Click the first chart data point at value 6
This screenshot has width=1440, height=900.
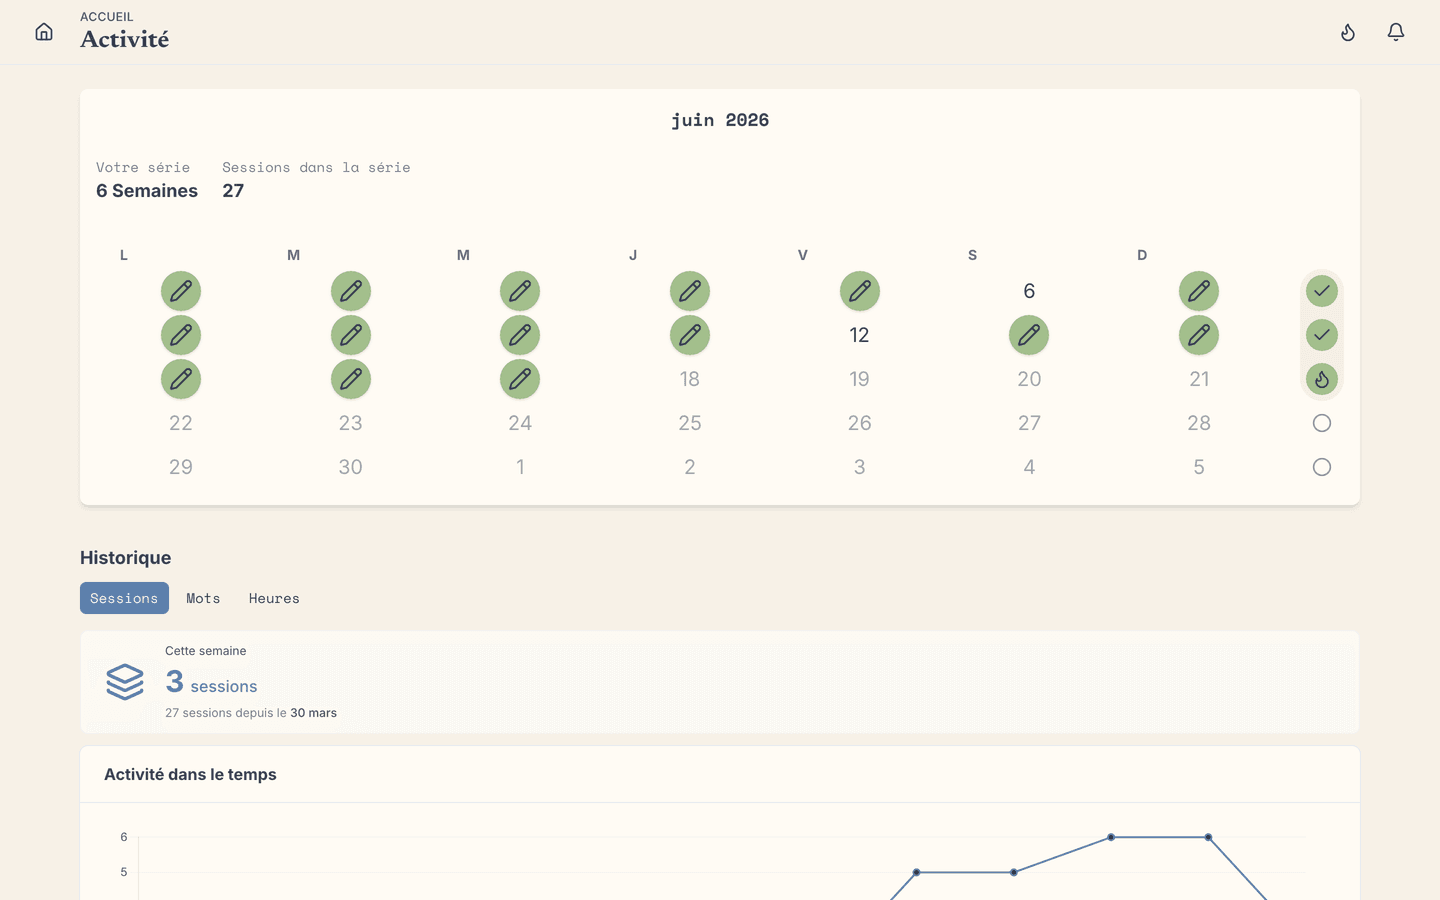(x=1111, y=837)
